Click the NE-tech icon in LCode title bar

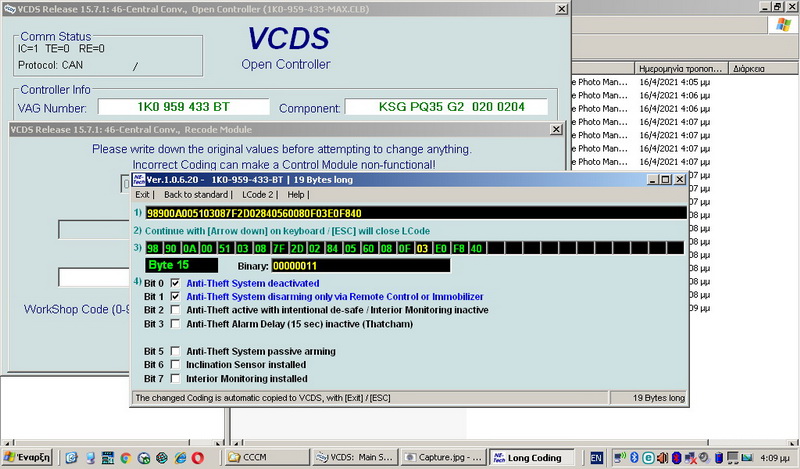(139, 179)
